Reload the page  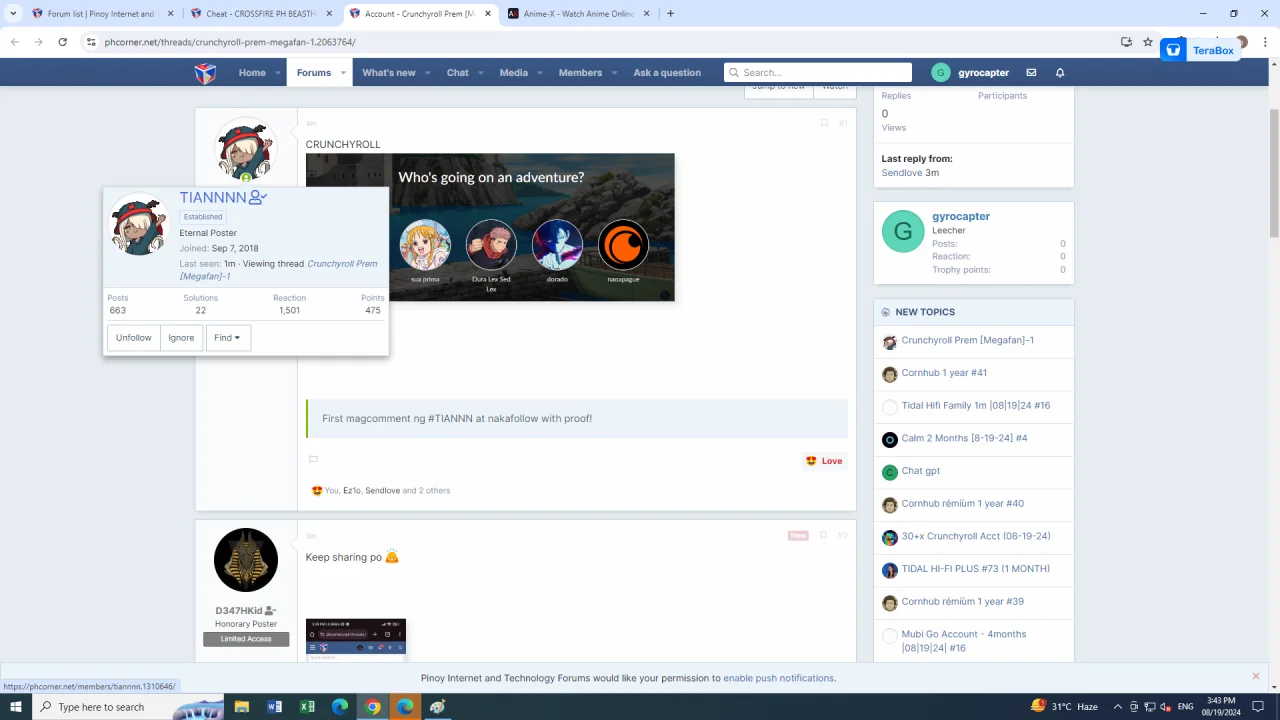62,42
